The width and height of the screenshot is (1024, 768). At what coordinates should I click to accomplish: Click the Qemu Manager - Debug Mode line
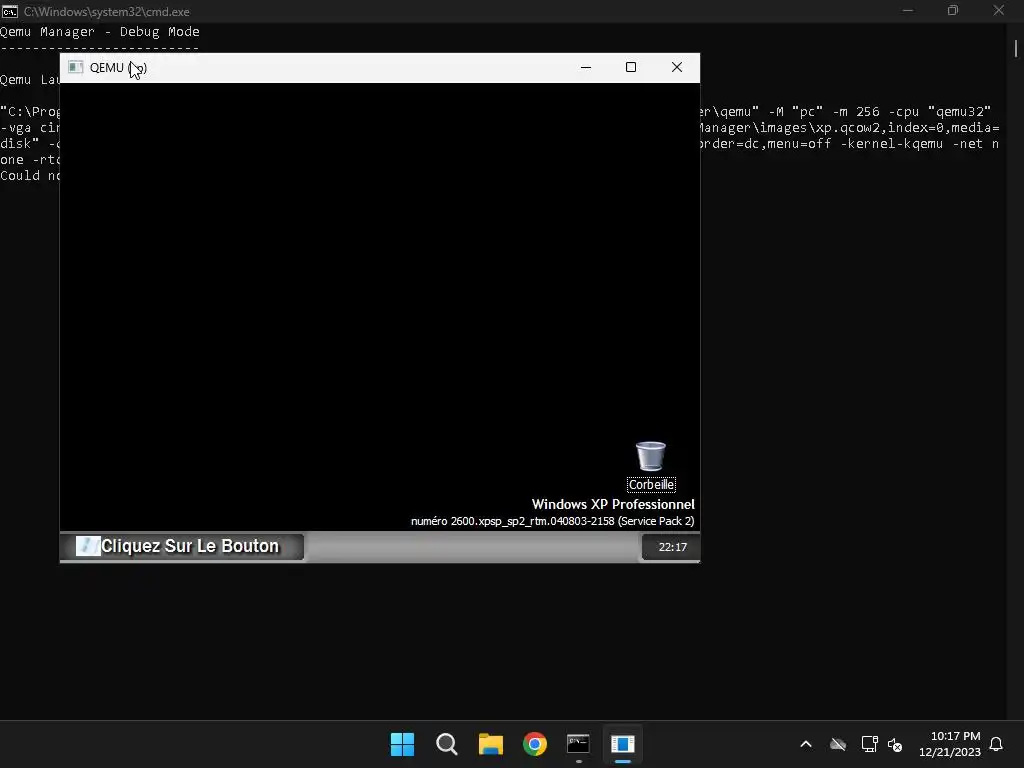pos(100,31)
